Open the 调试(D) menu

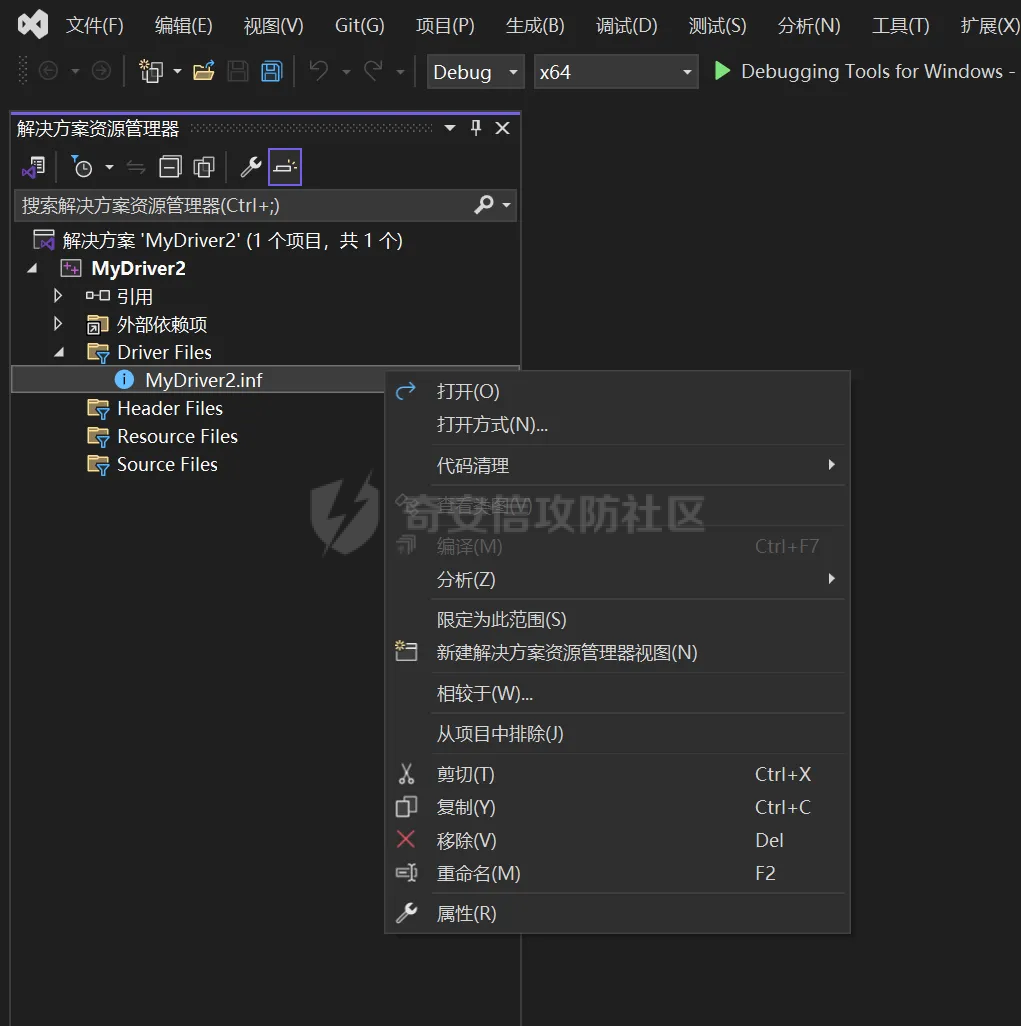pyautogui.click(x=626, y=26)
